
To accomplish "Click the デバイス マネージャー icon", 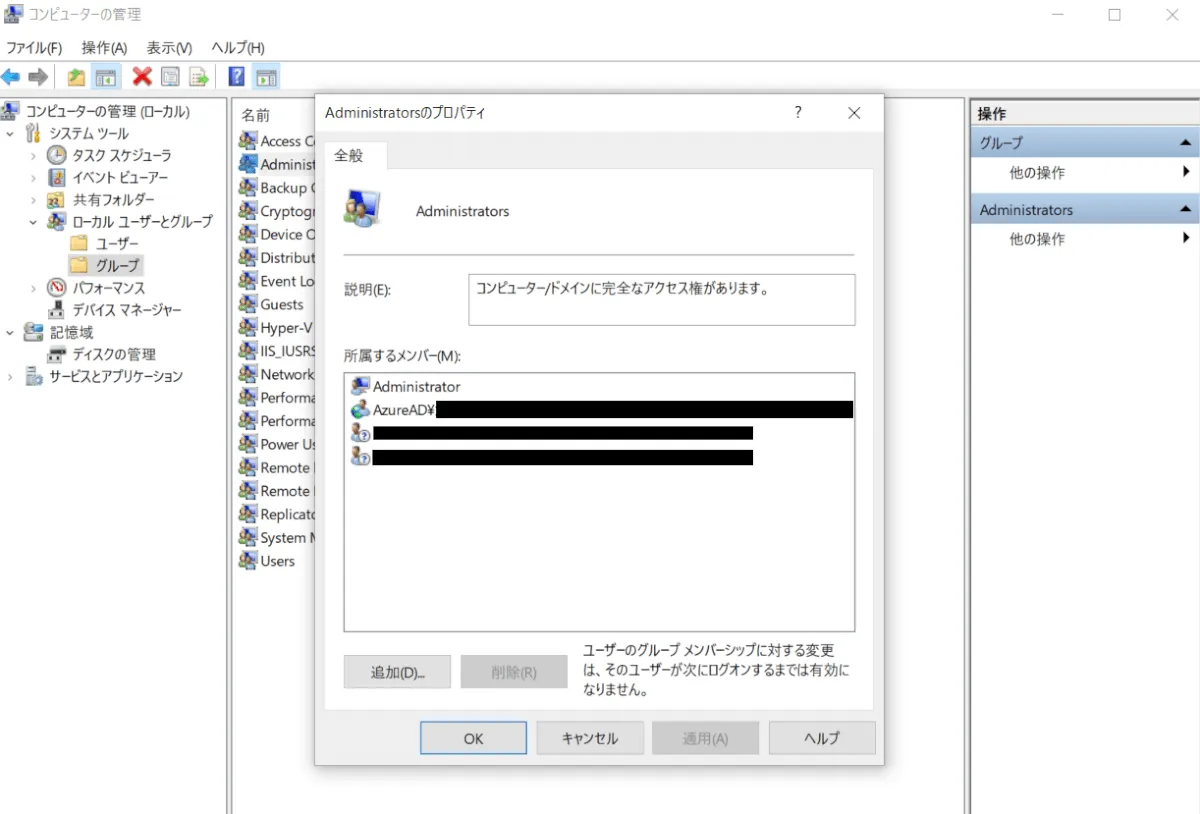I will tap(57, 310).
